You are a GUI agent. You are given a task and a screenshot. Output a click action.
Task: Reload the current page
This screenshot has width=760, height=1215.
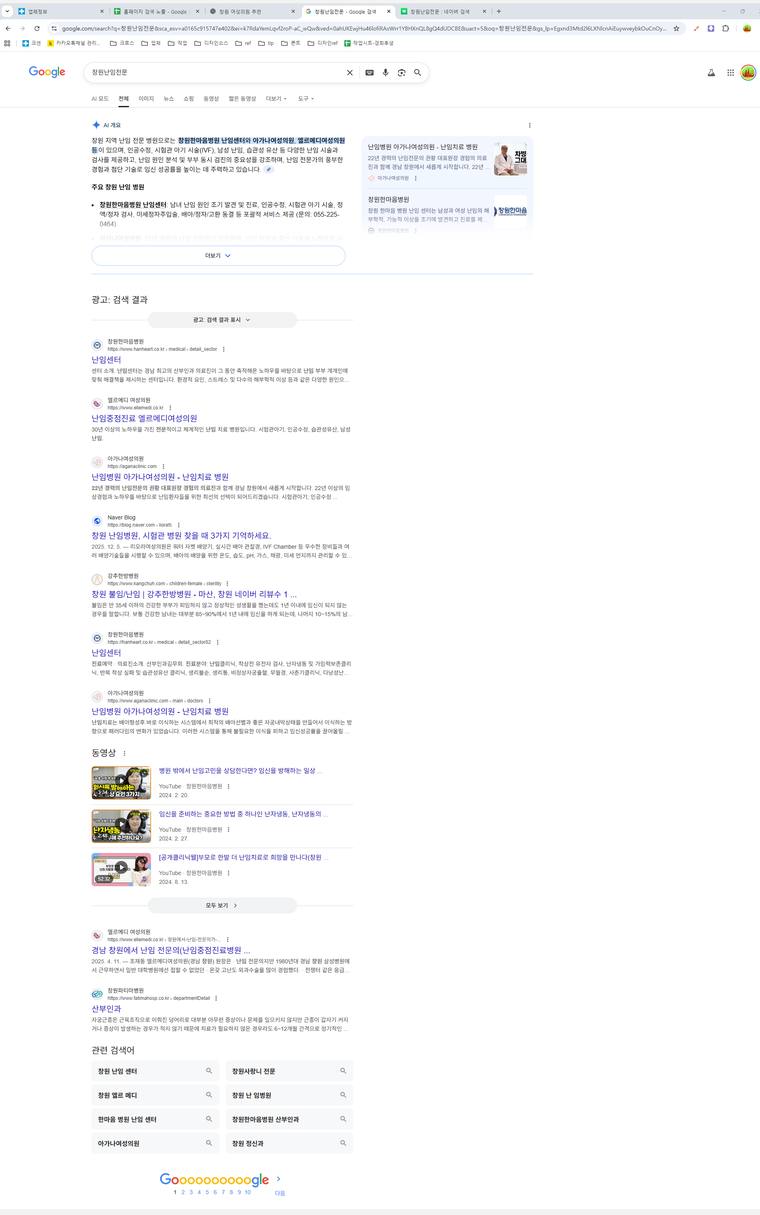(37, 28)
